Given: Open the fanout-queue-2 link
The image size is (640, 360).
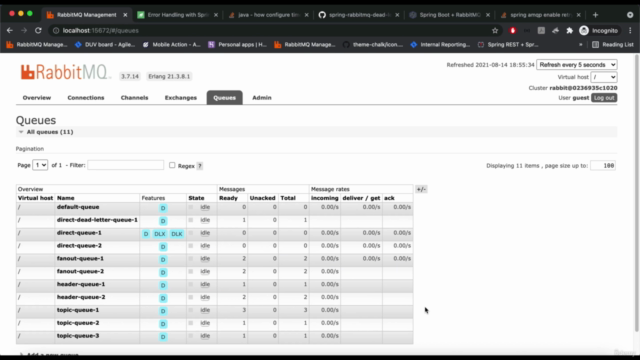Looking at the screenshot, I should point(80,271).
